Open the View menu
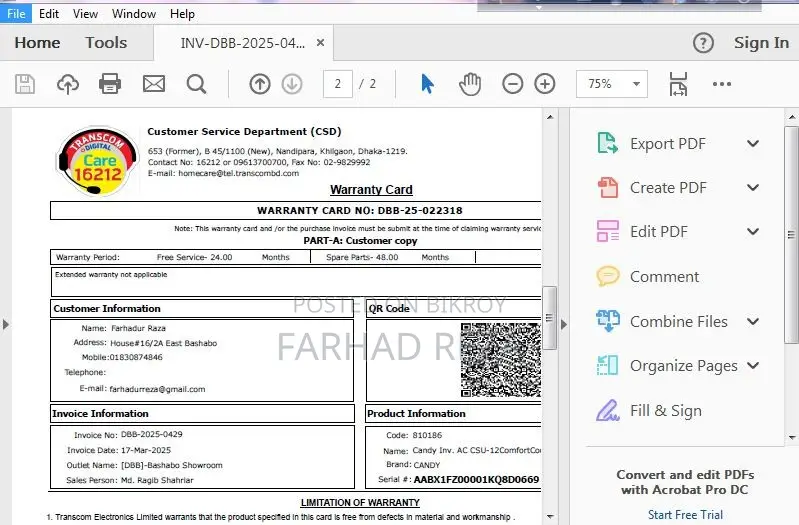The image size is (799, 525). click(85, 14)
